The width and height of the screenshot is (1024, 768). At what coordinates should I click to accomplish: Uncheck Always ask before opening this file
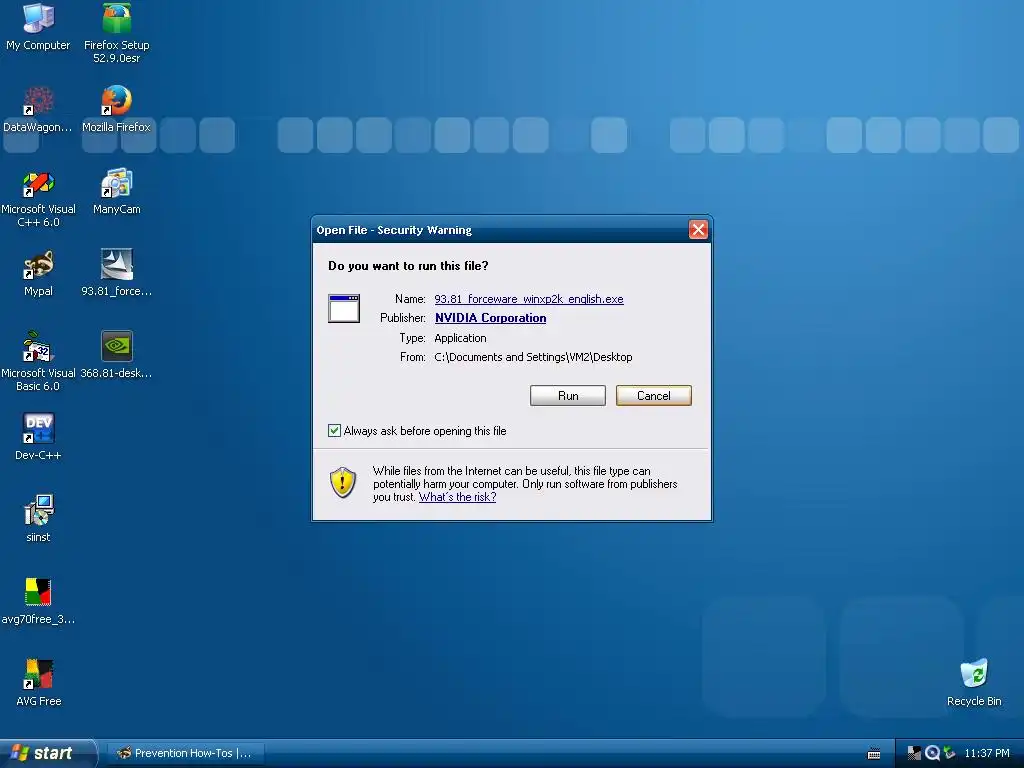[334, 430]
